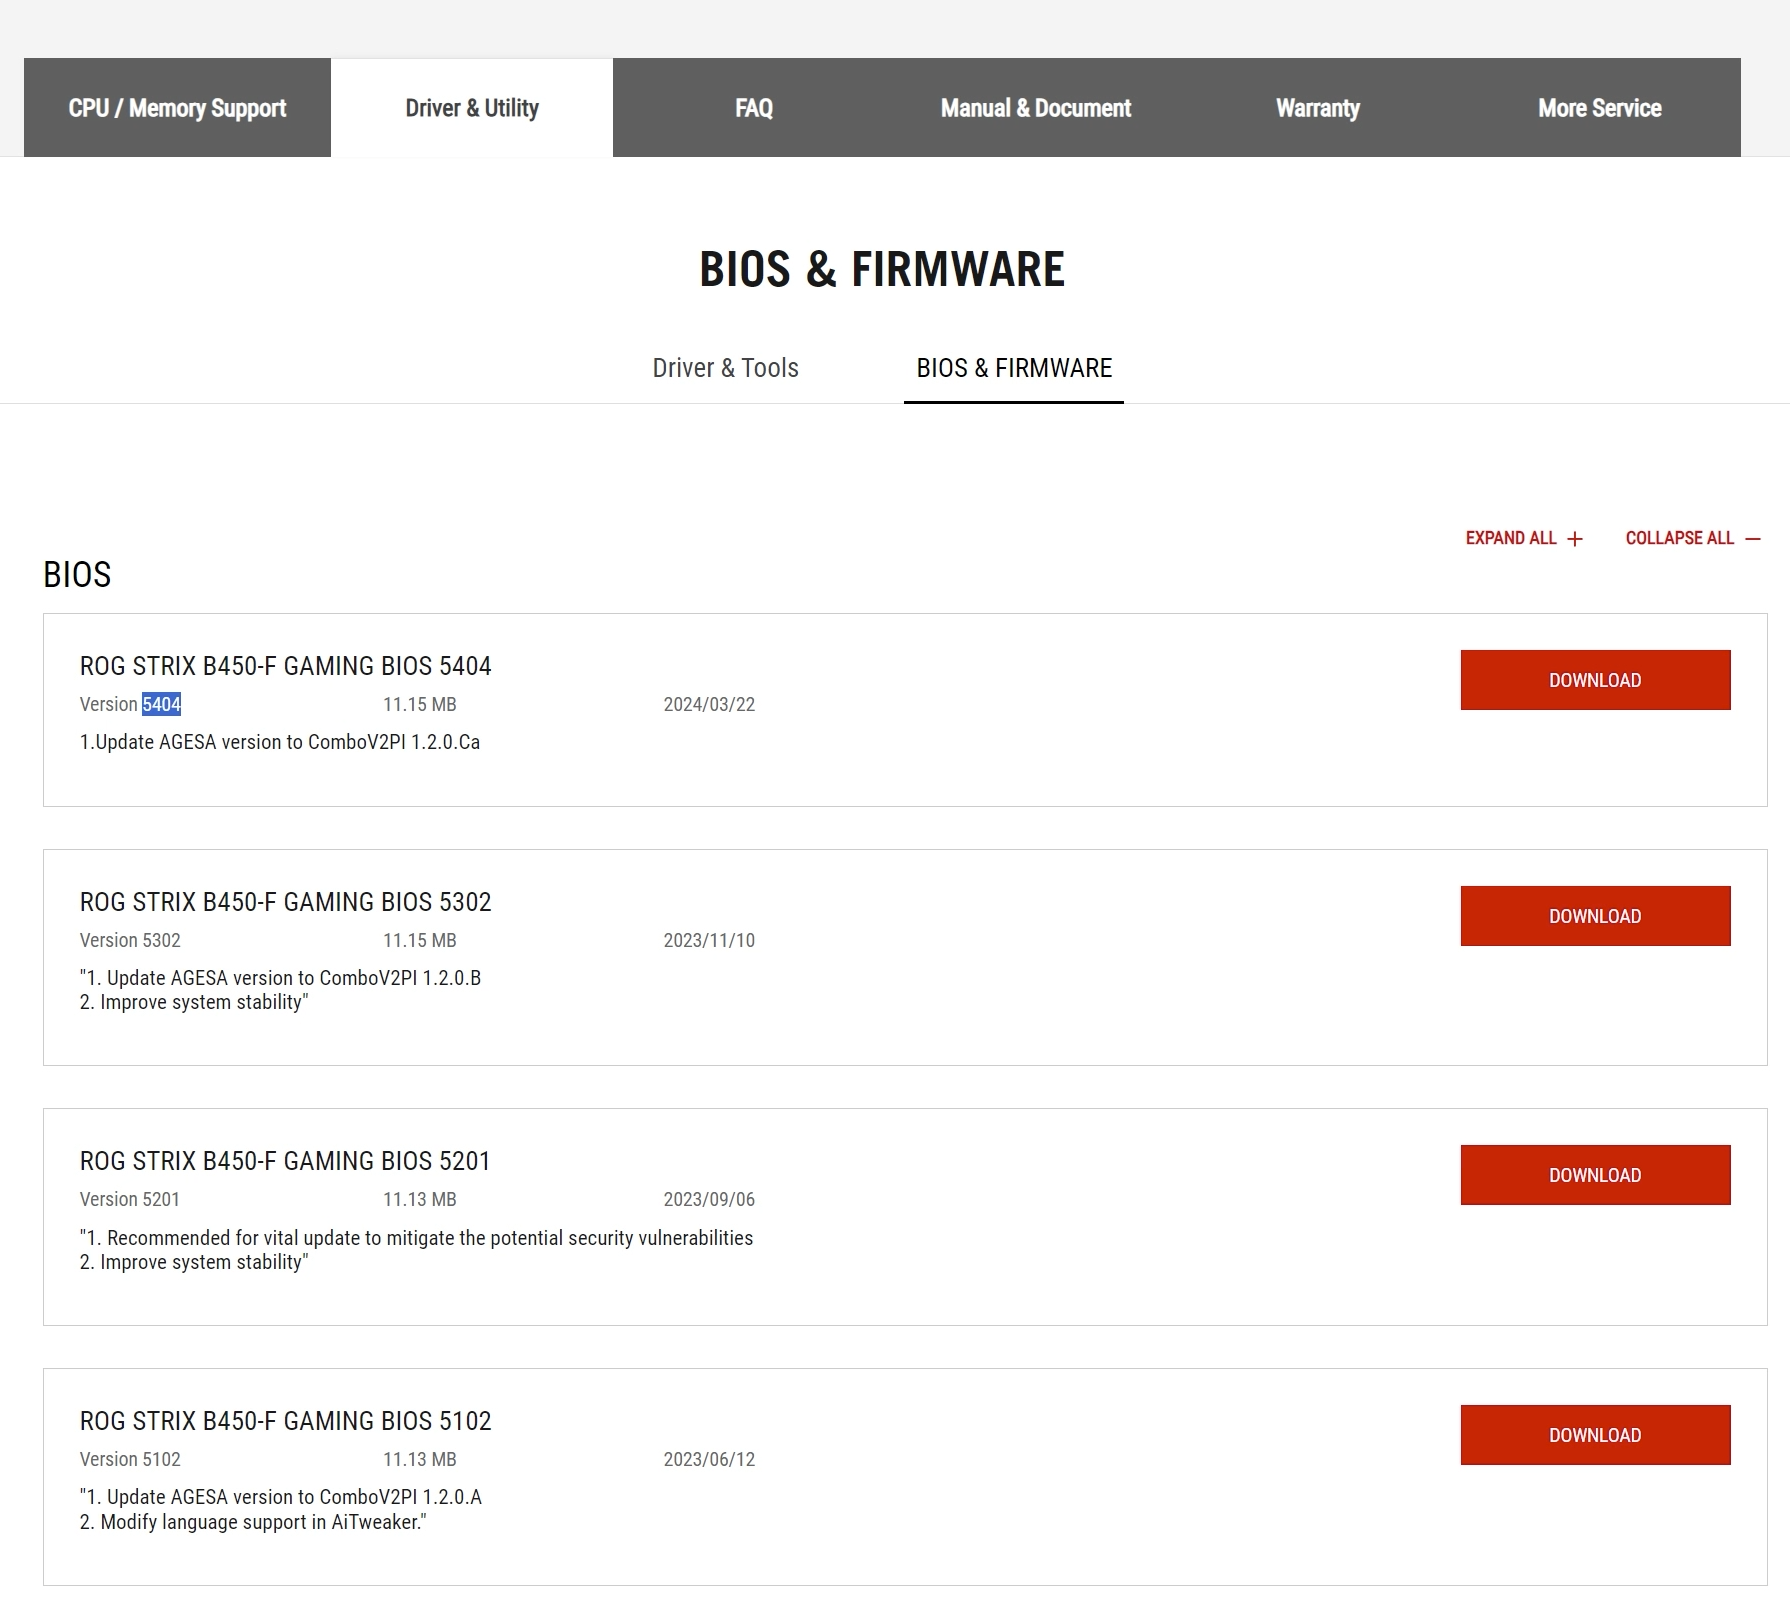
Task: Open the More Service tab
Action: point(1599,108)
